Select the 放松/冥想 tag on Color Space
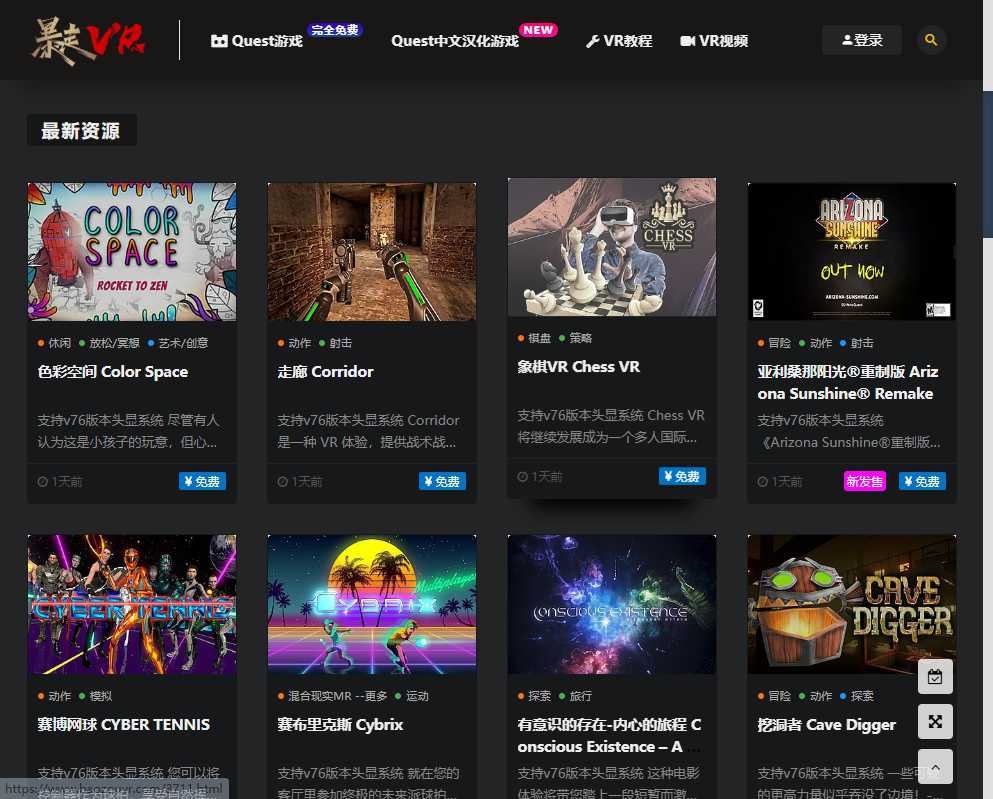The height and width of the screenshot is (799, 993). [110, 343]
